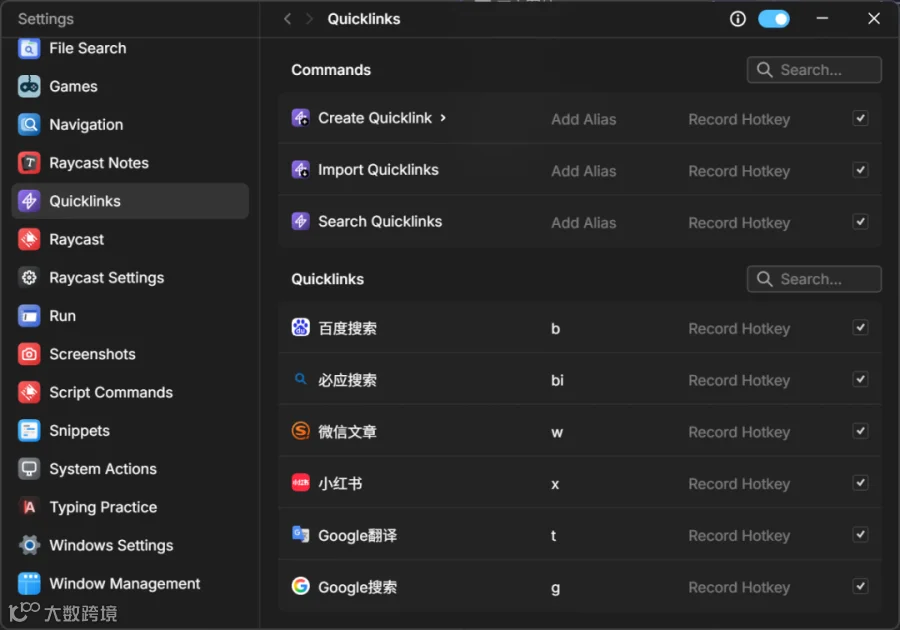900x630 pixels.
Task: Go back with the left navigation chevron
Action: click(x=288, y=19)
